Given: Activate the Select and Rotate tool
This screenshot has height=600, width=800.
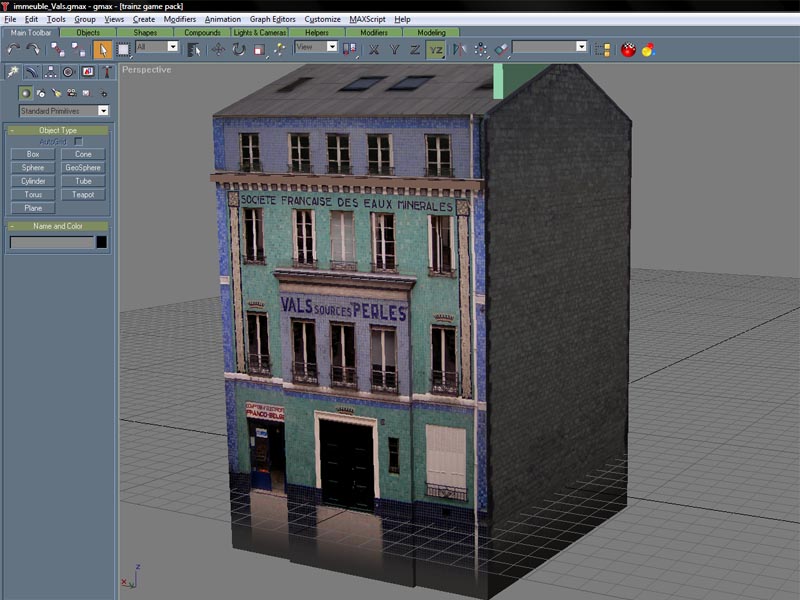Looking at the screenshot, I should [238, 48].
